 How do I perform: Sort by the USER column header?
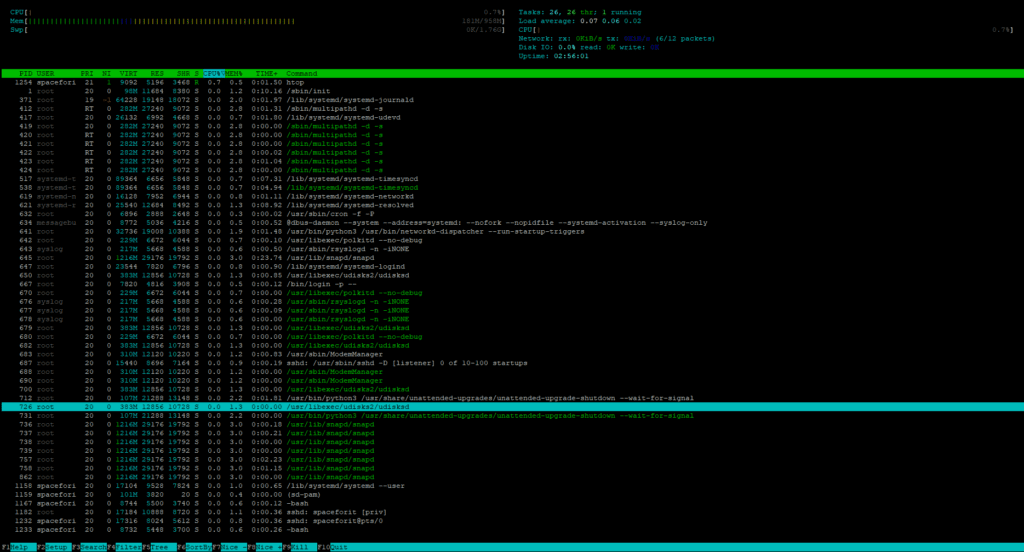click(x=46, y=74)
